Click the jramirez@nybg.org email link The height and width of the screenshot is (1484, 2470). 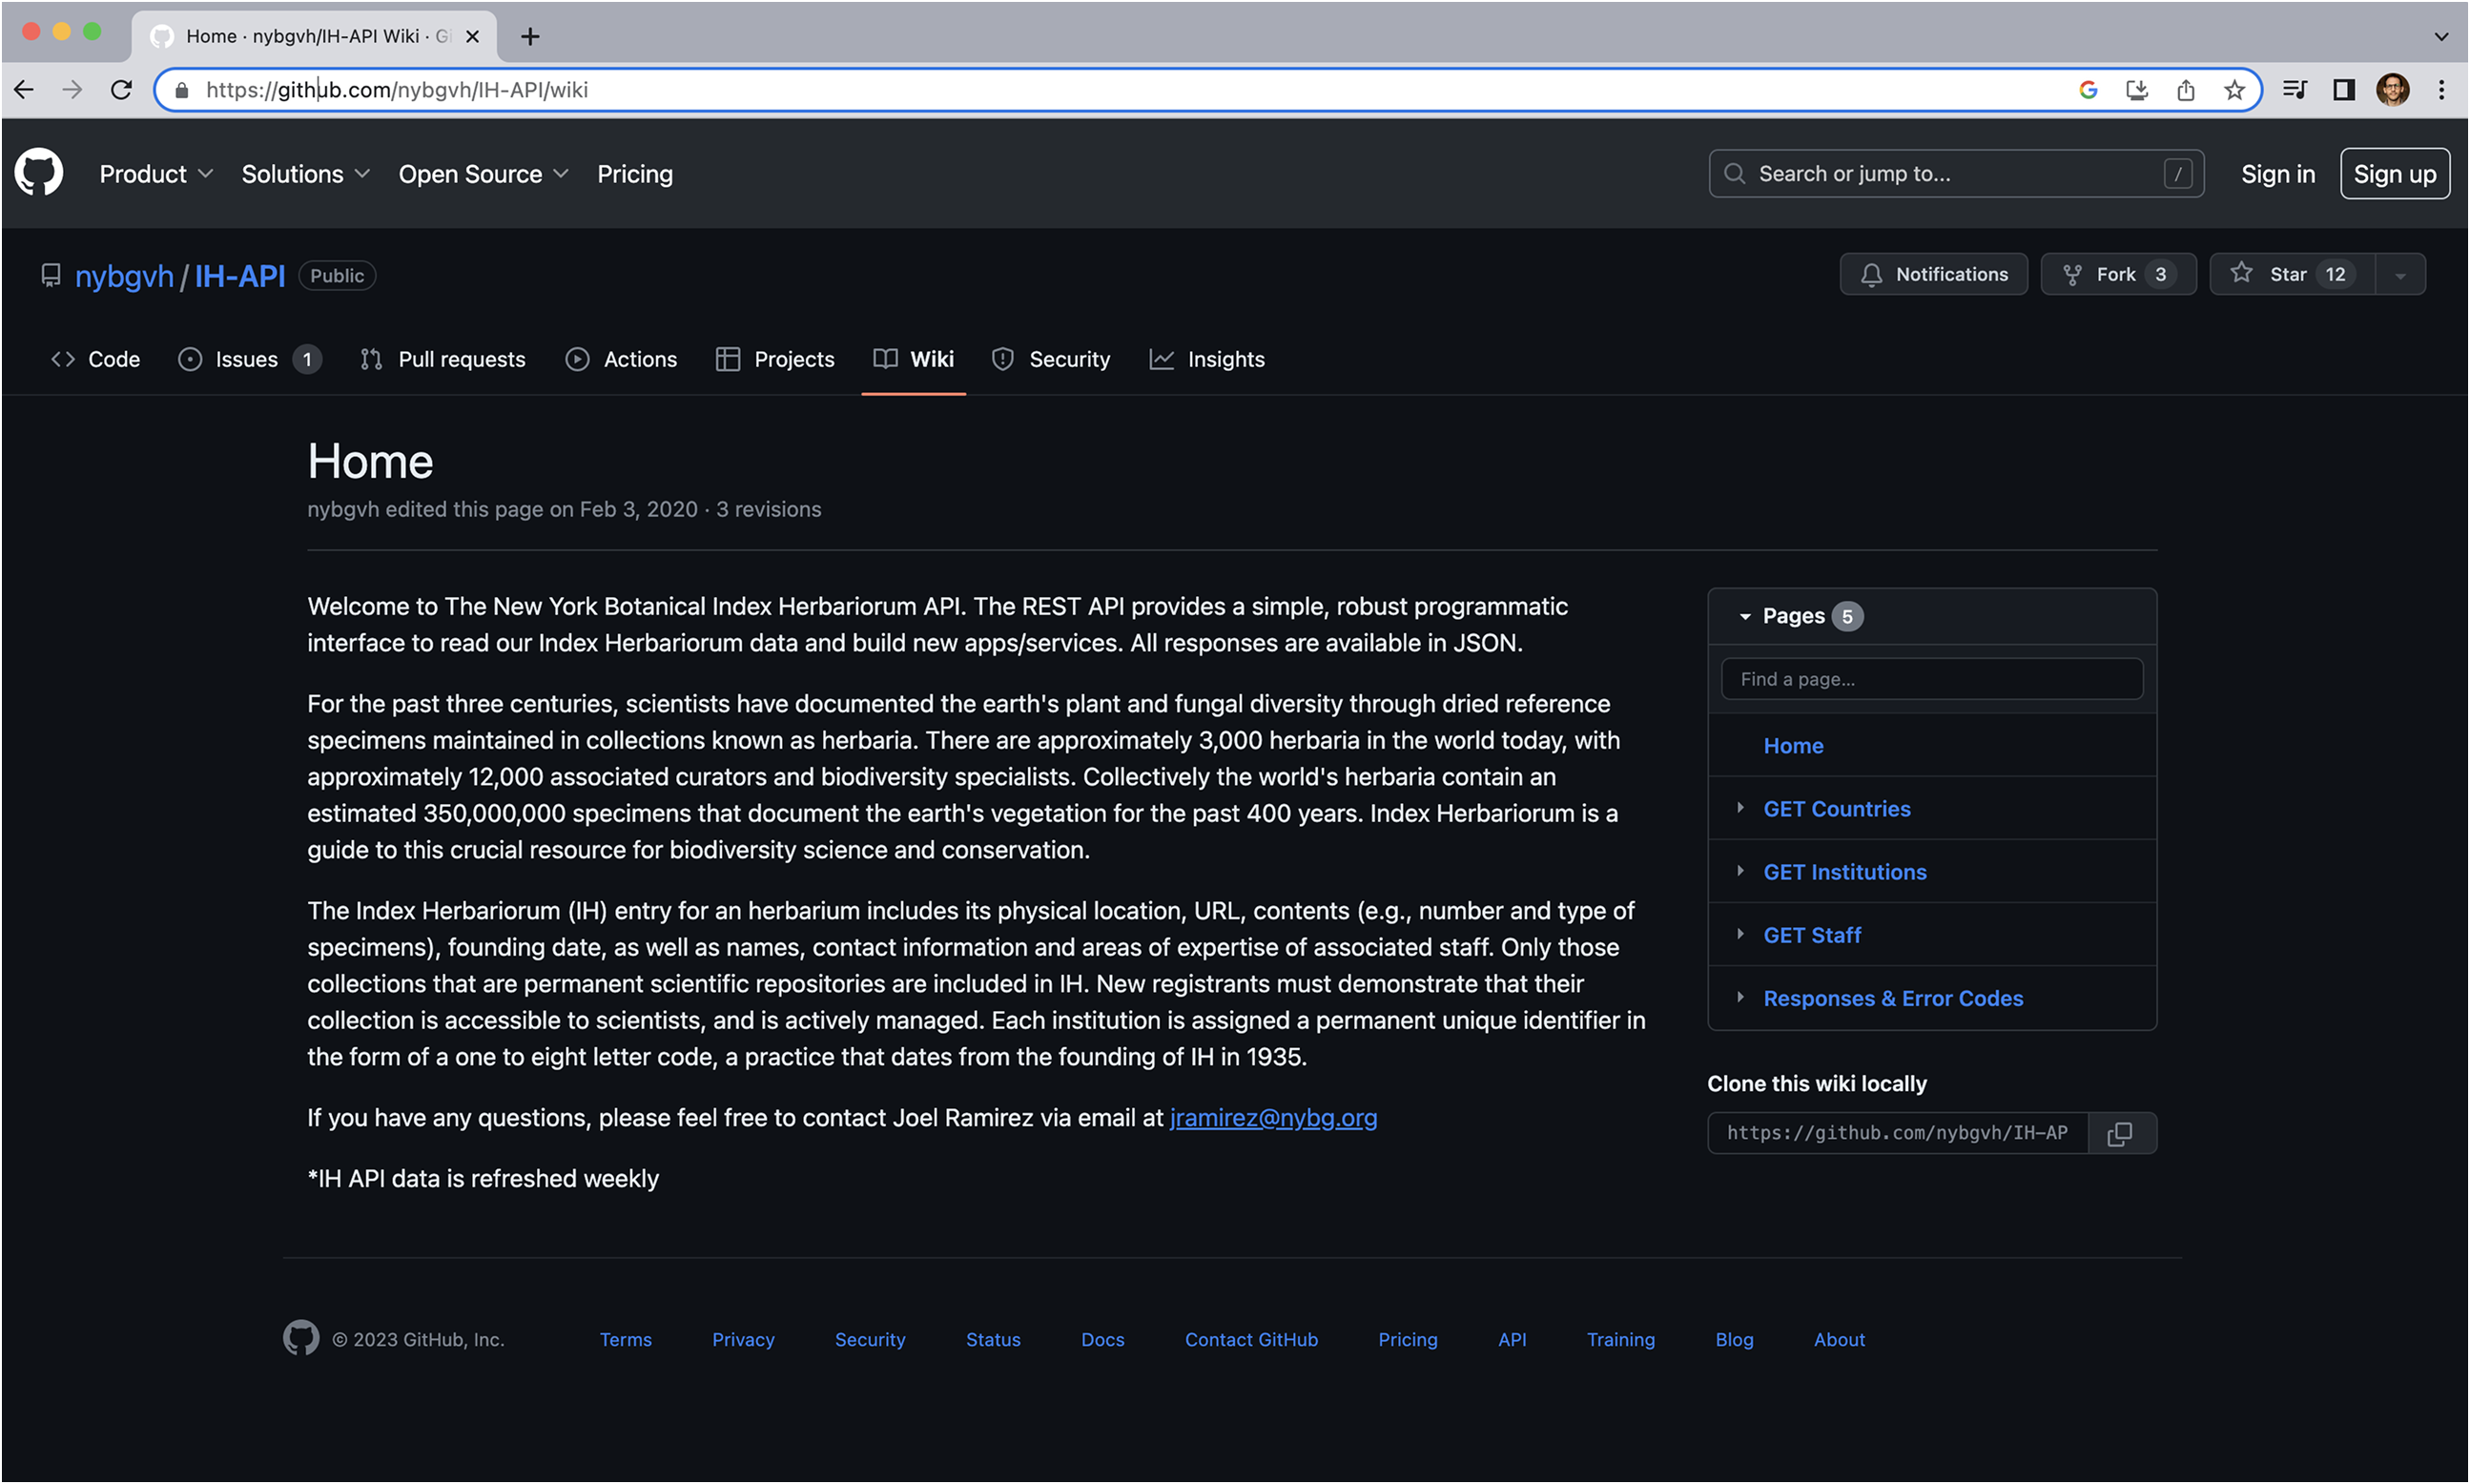coord(1273,1118)
